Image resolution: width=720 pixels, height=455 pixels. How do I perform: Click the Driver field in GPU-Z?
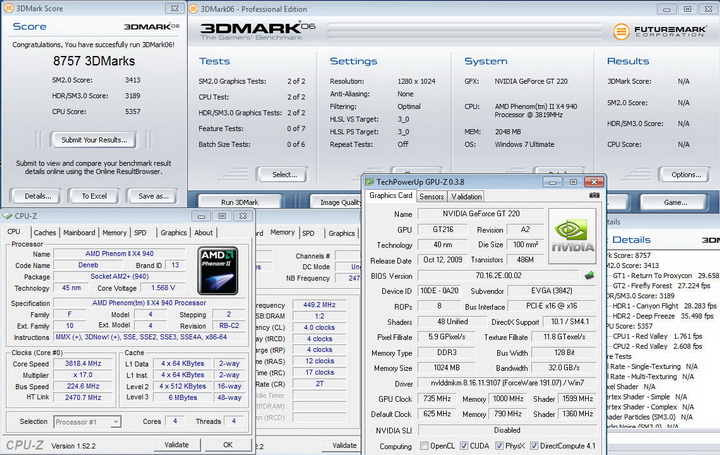click(x=507, y=383)
